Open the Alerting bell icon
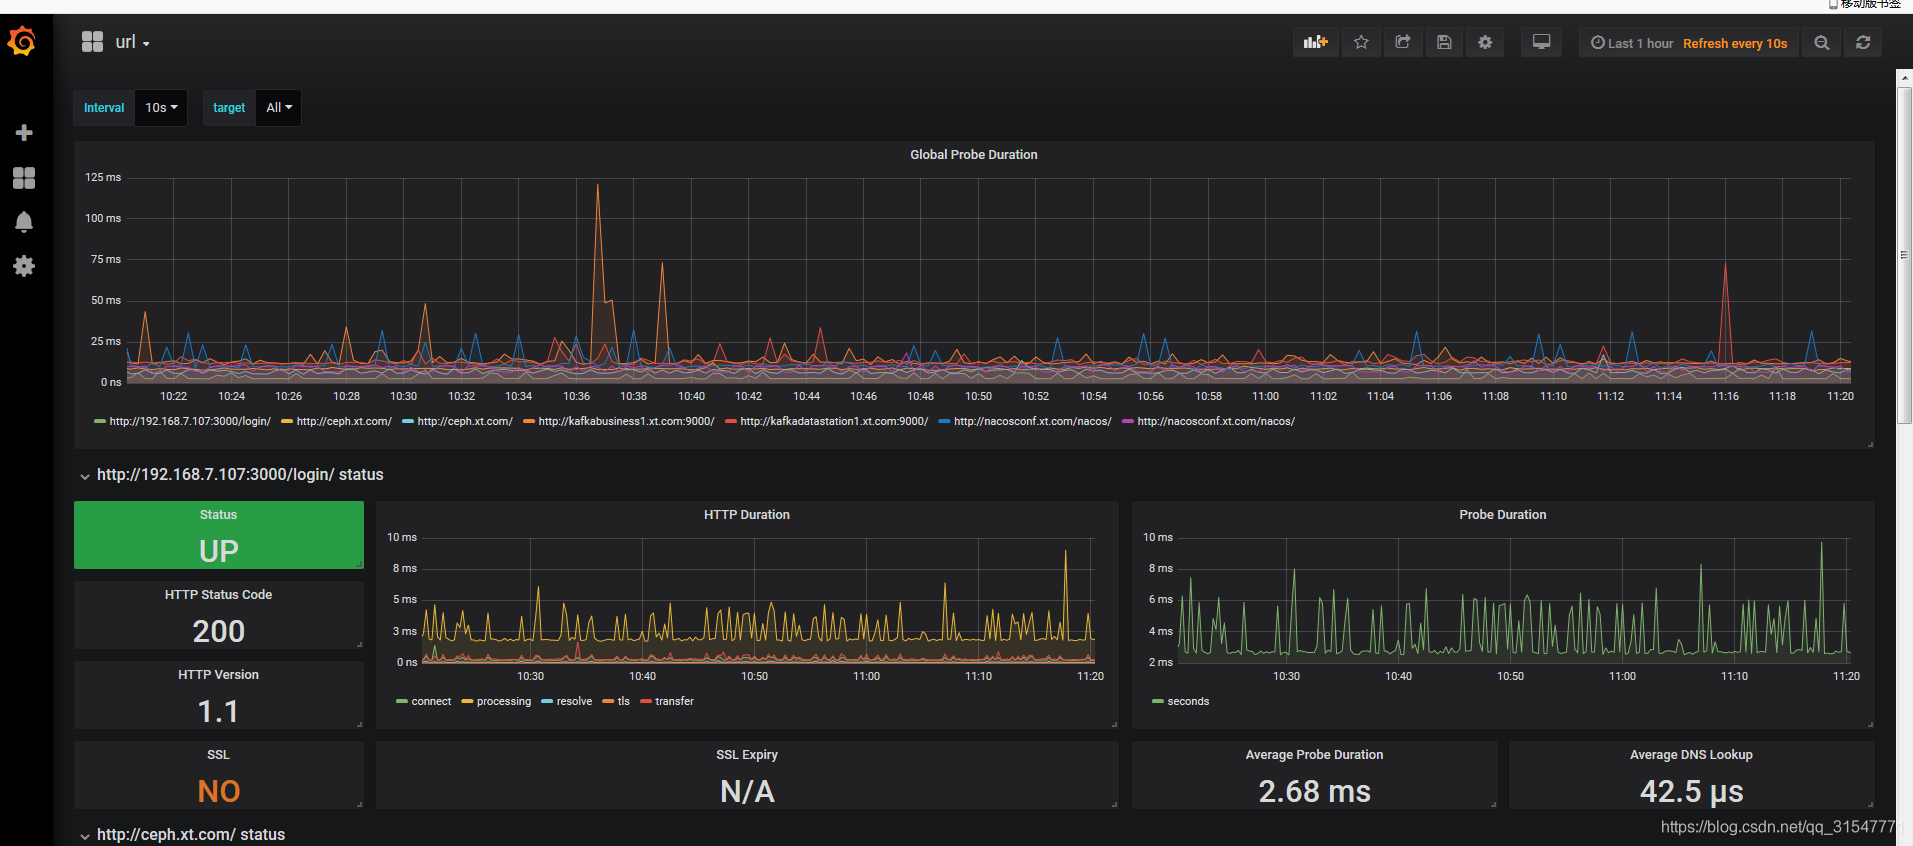The height and width of the screenshot is (846, 1913). pyautogui.click(x=24, y=222)
